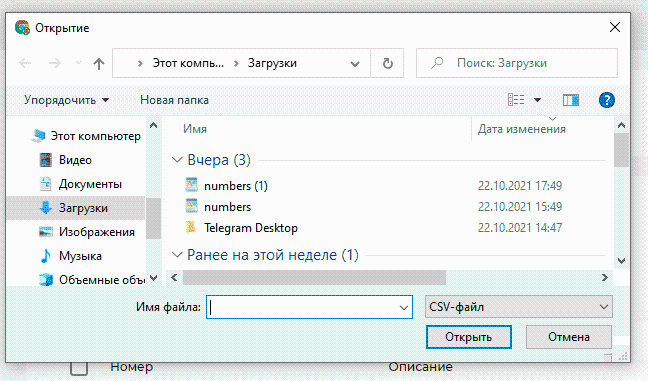Screen dimensions: 648x381
Task: Click the horizontal scrollbar thumb
Action: click(x=314, y=278)
